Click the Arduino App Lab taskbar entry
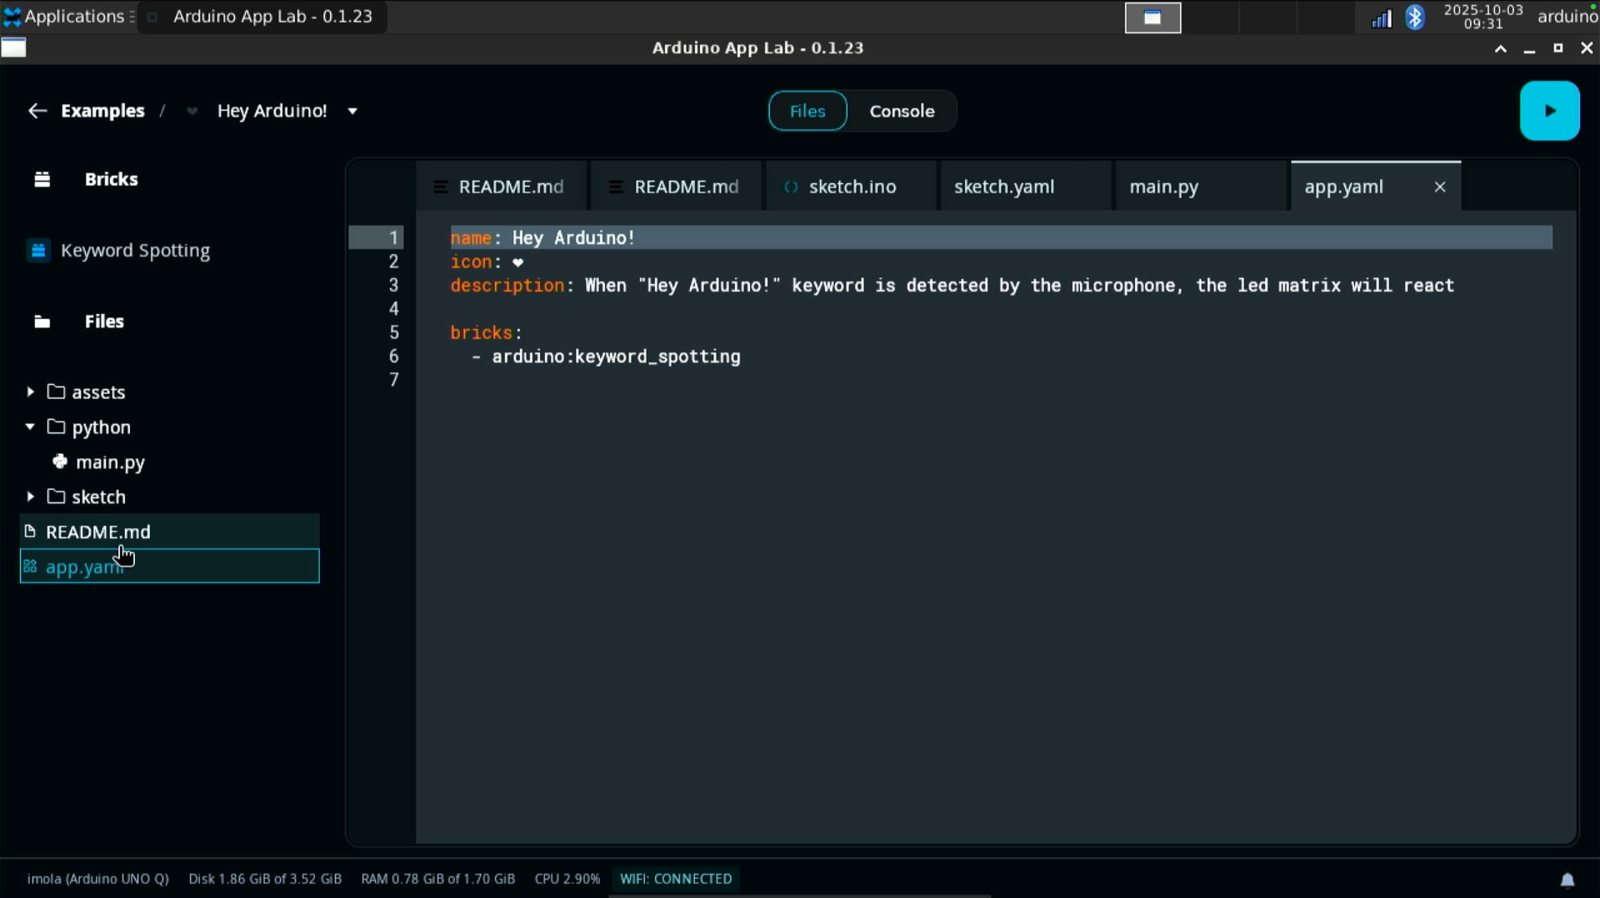This screenshot has width=1600, height=898. click(x=262, y=16)
